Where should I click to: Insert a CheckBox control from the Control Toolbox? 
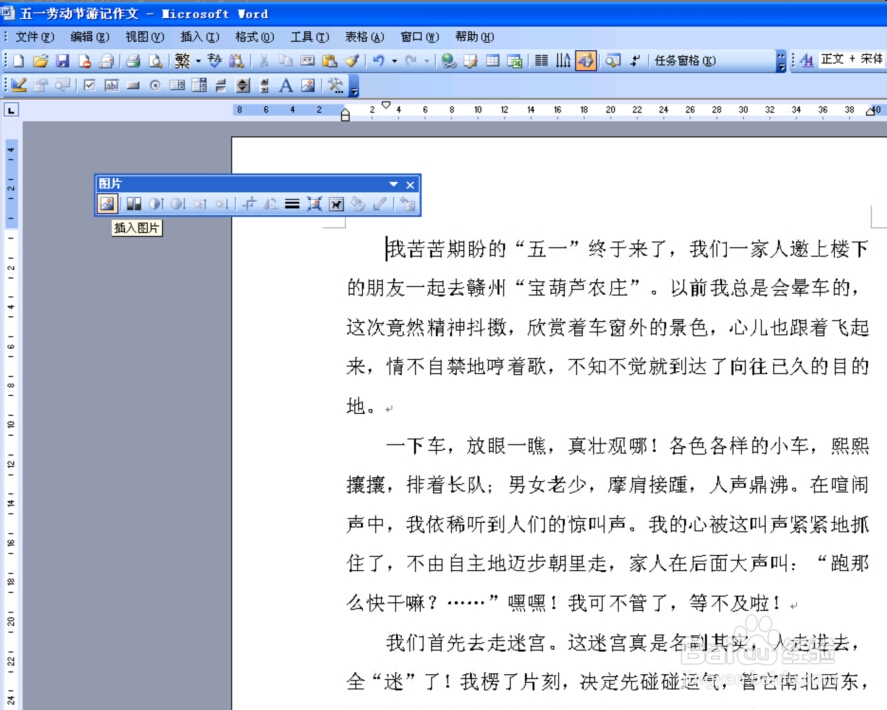click(88, 87)
